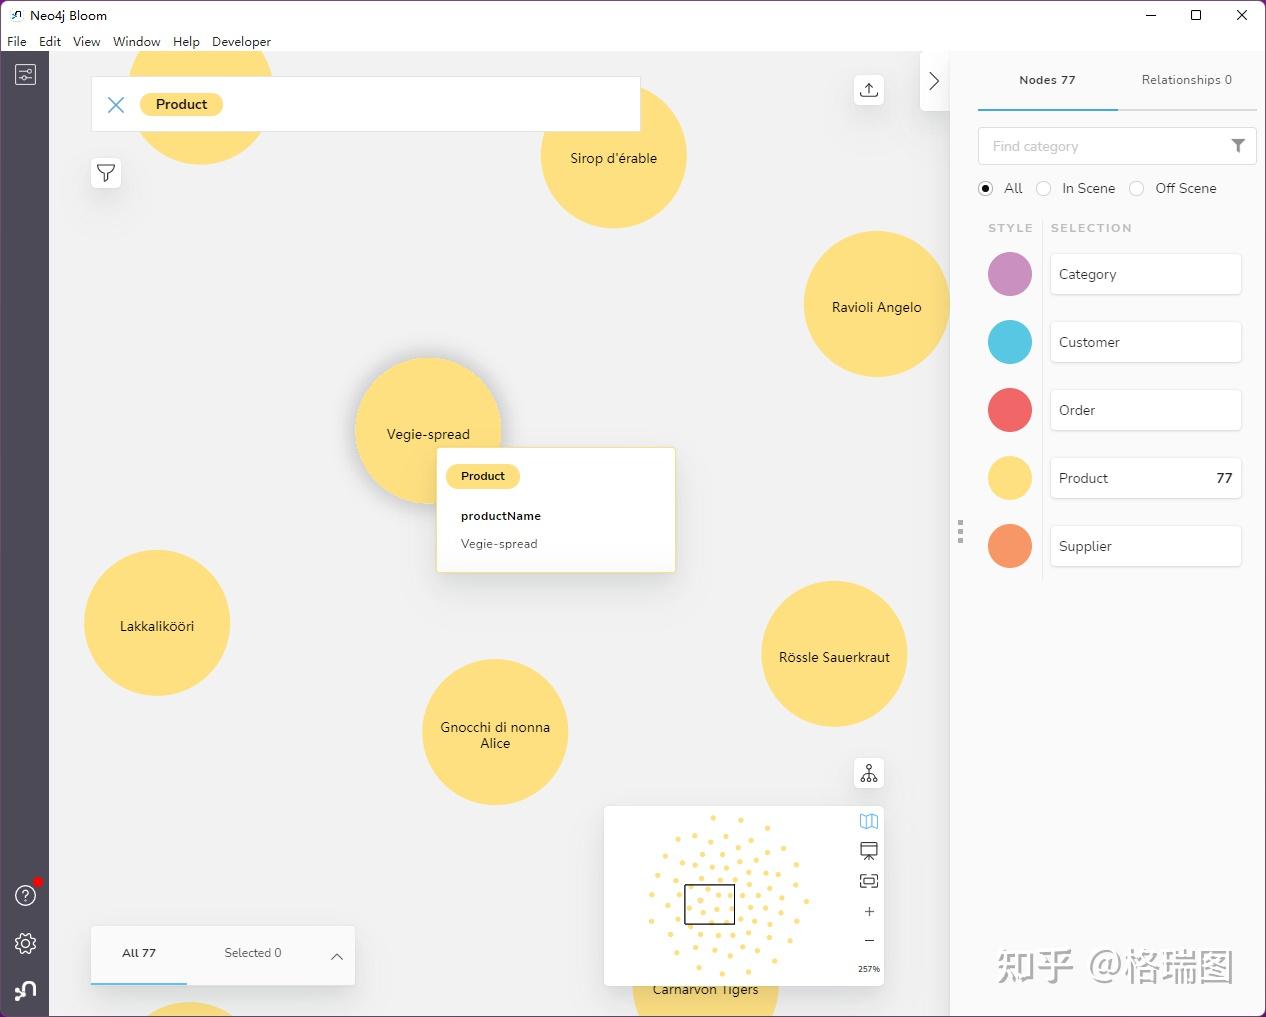Toggle the minimap map icon

pos(869,821)
